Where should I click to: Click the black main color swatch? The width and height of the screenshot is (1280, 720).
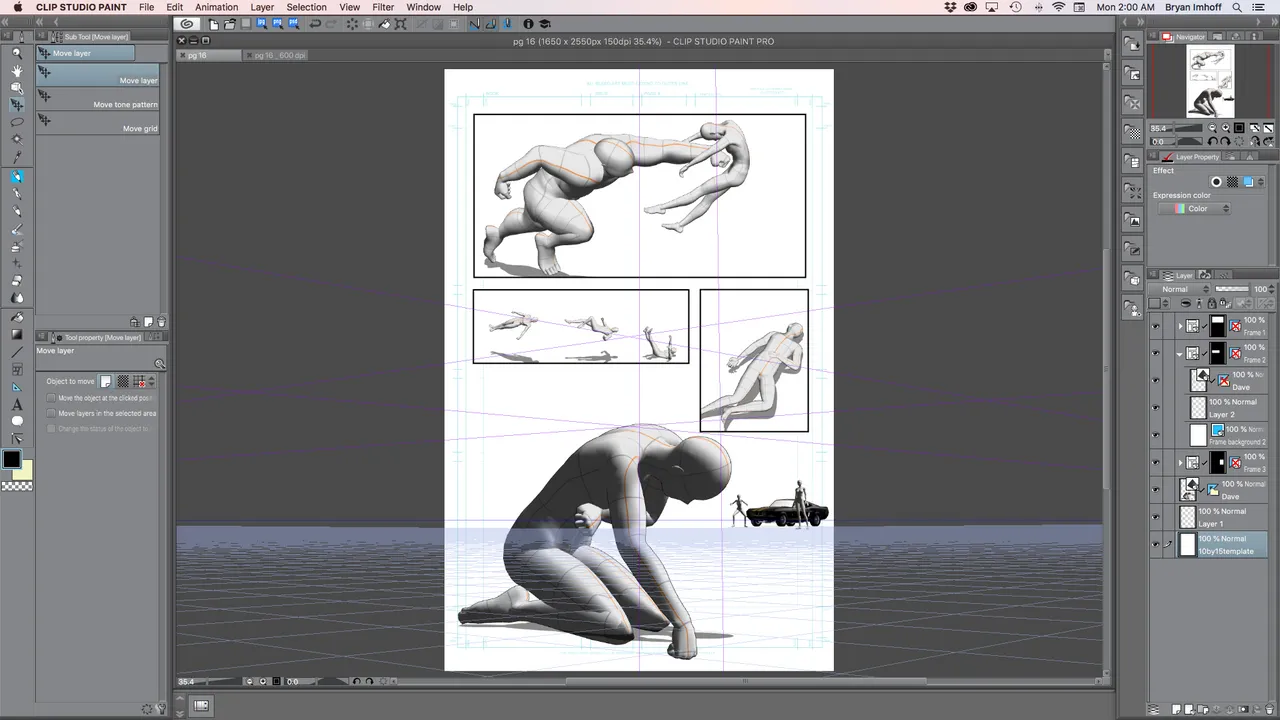(11, 460)
